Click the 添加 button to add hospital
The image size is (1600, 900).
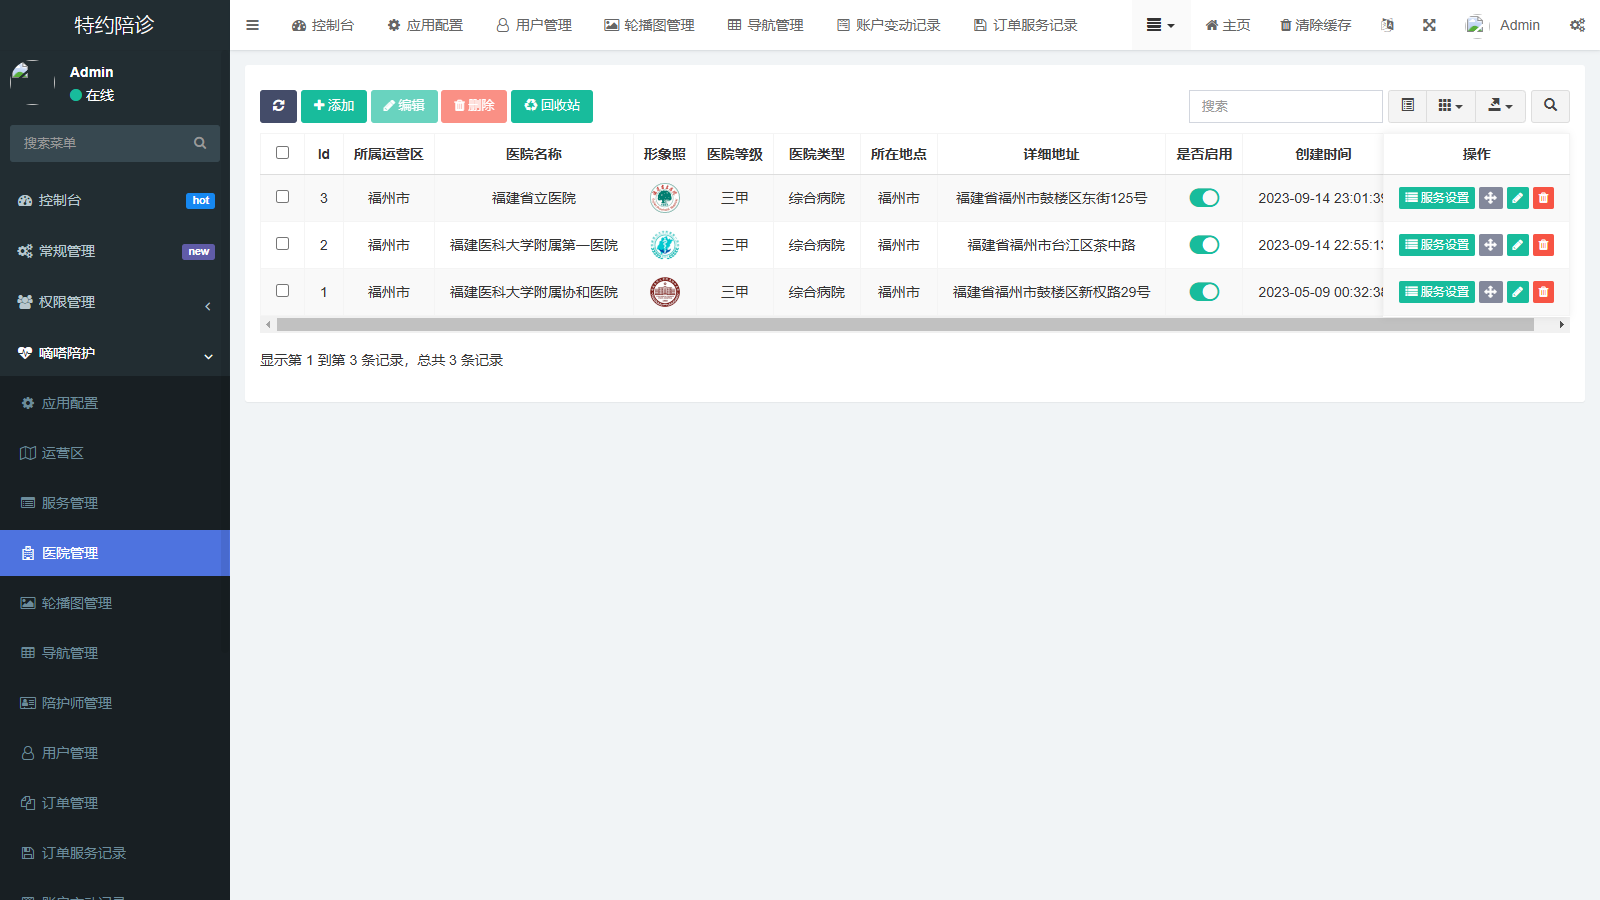334,106
